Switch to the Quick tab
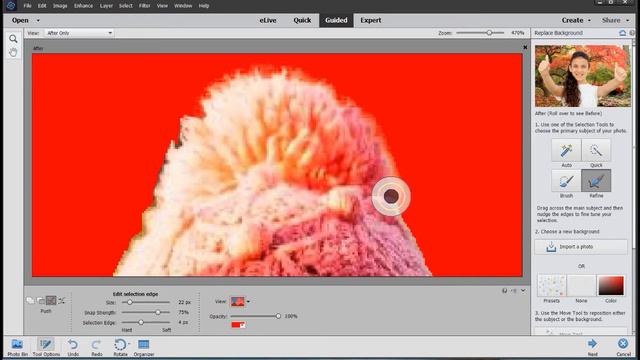Image resolution: width=640 pixels, height=360 pixels. point(302,20)
